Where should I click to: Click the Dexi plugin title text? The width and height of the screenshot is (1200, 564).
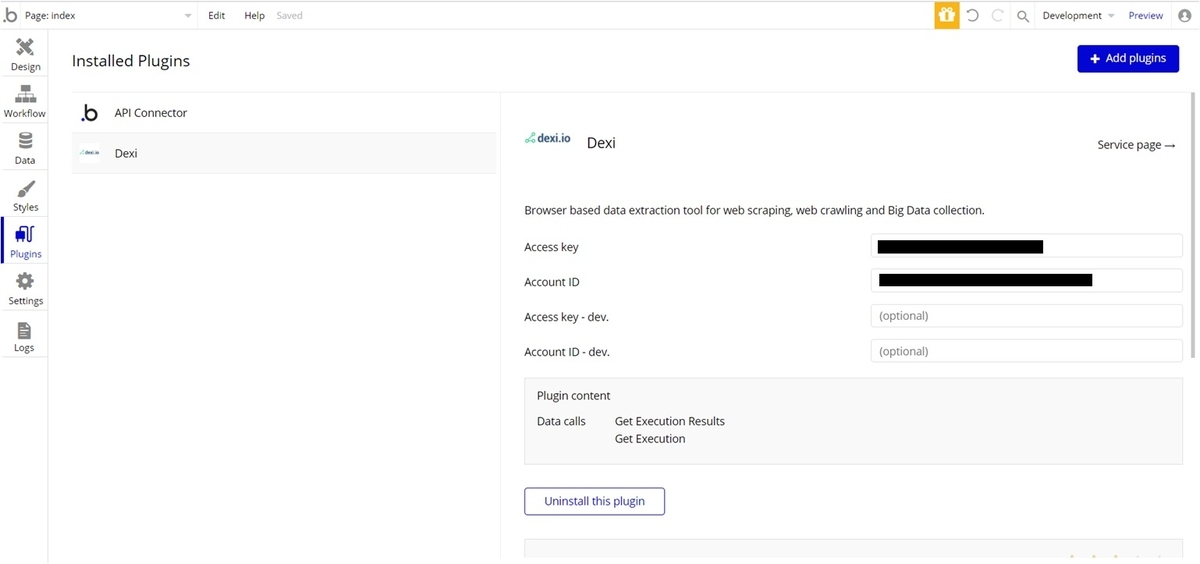tap(601, 143)
